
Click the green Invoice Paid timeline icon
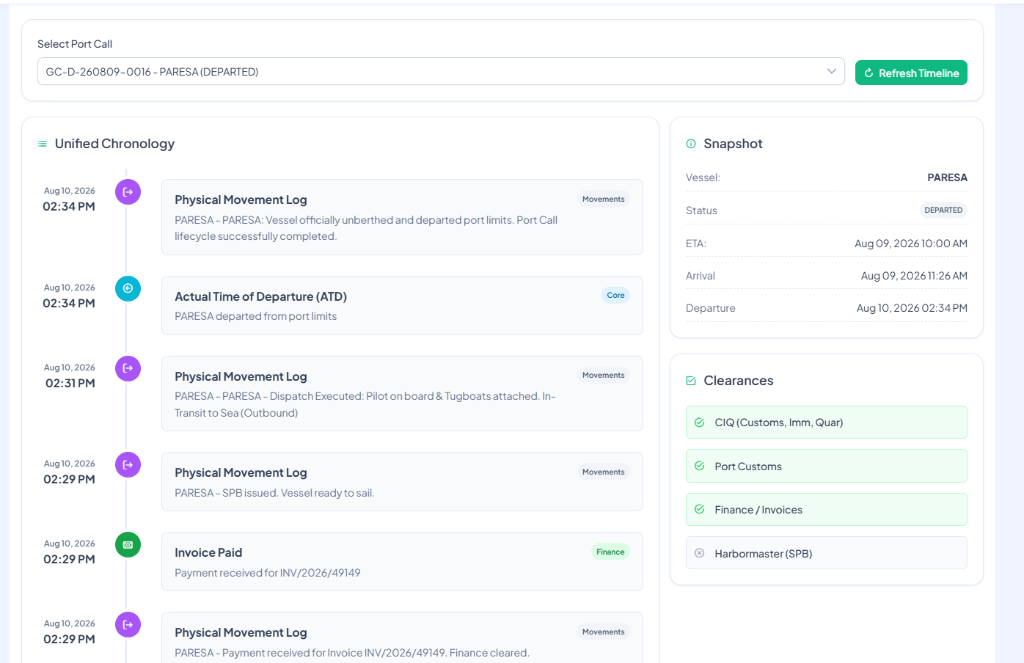click(x=128, y=545)
